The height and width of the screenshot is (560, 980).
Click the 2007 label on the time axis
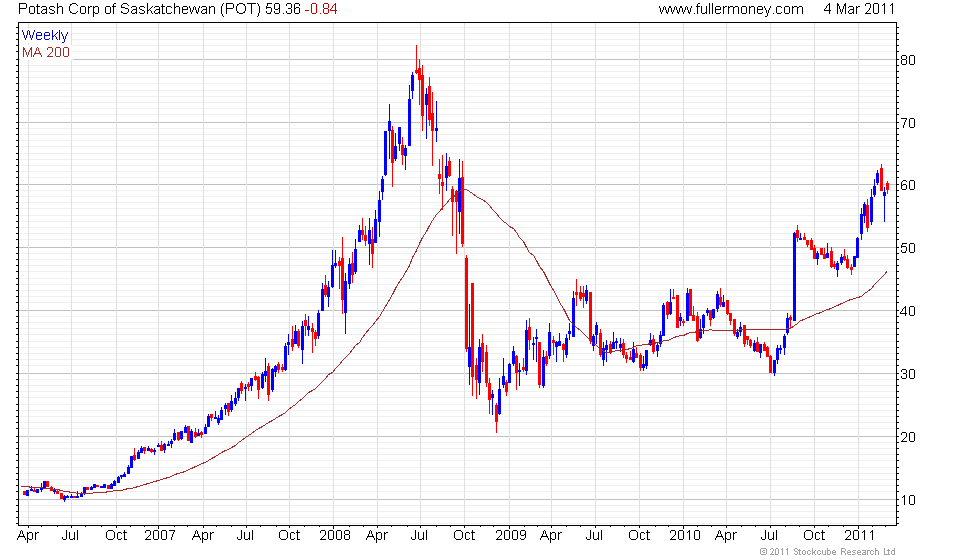pos(159,535)
